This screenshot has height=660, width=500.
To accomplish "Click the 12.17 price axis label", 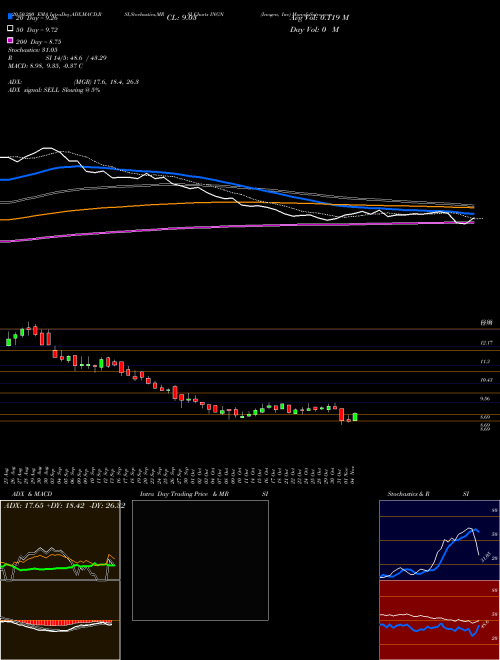I will (x=486, y=343).
